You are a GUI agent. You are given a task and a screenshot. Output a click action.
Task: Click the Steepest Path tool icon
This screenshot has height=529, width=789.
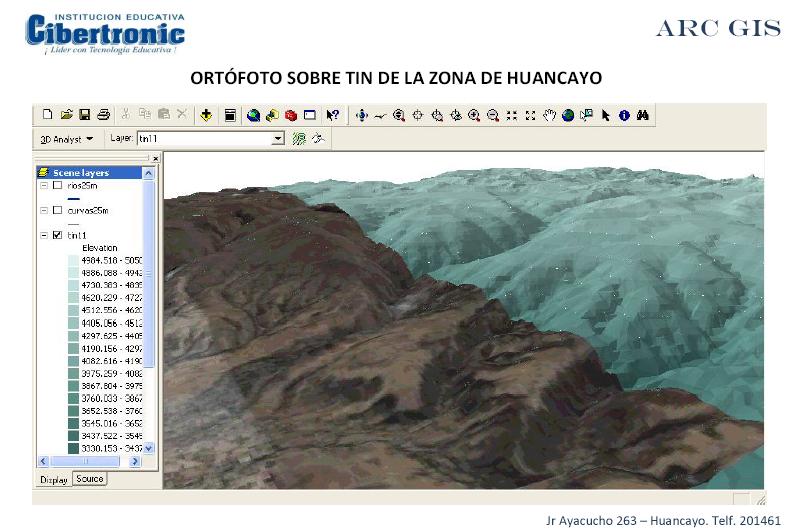(x=318, y=138)
